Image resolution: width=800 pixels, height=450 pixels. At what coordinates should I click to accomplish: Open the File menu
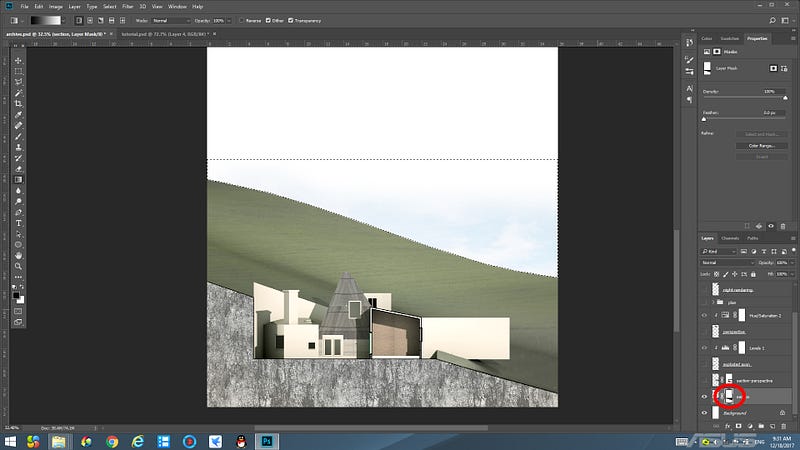tap(24, 7)
